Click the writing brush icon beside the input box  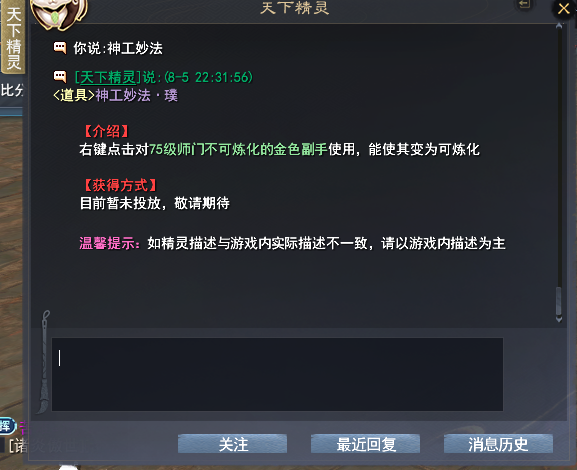[x=43, y=362]
